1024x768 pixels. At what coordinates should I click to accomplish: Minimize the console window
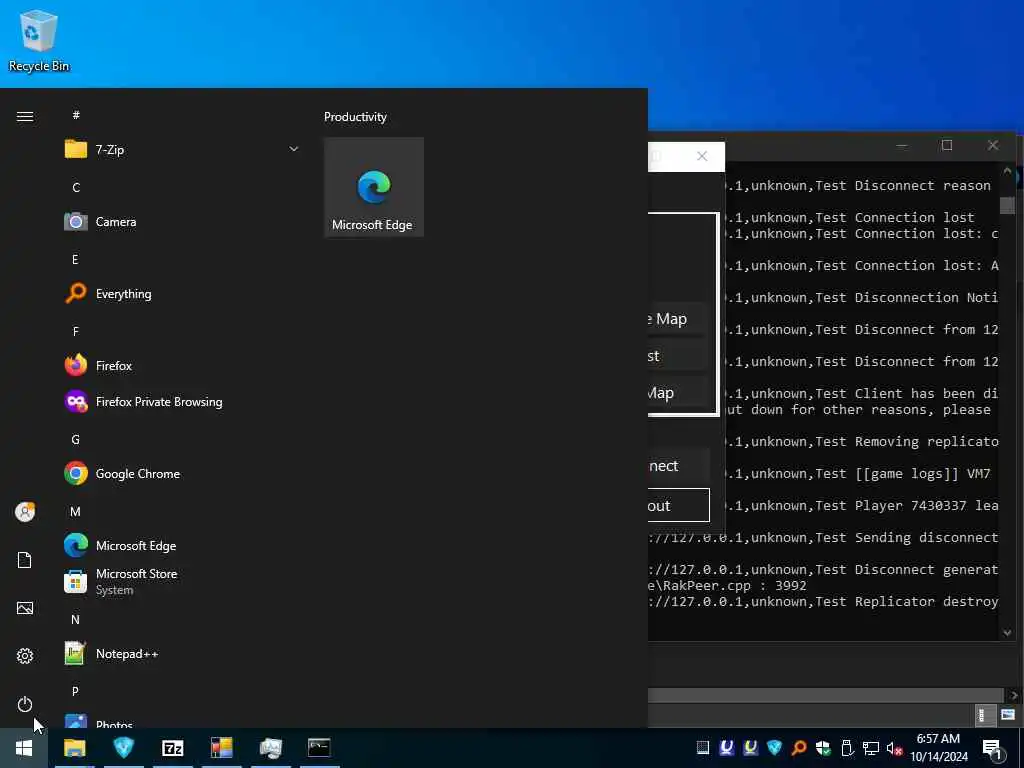coord(902,145)
